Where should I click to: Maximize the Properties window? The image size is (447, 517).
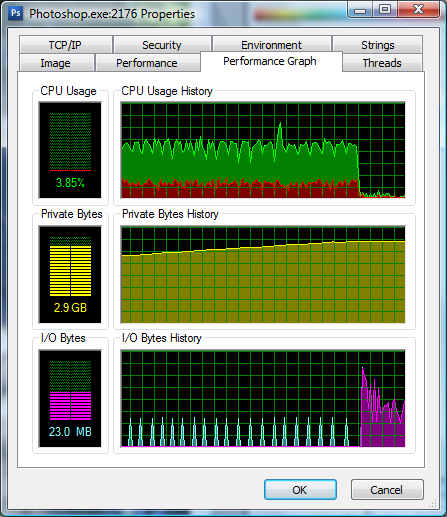[x=385, y=9]
